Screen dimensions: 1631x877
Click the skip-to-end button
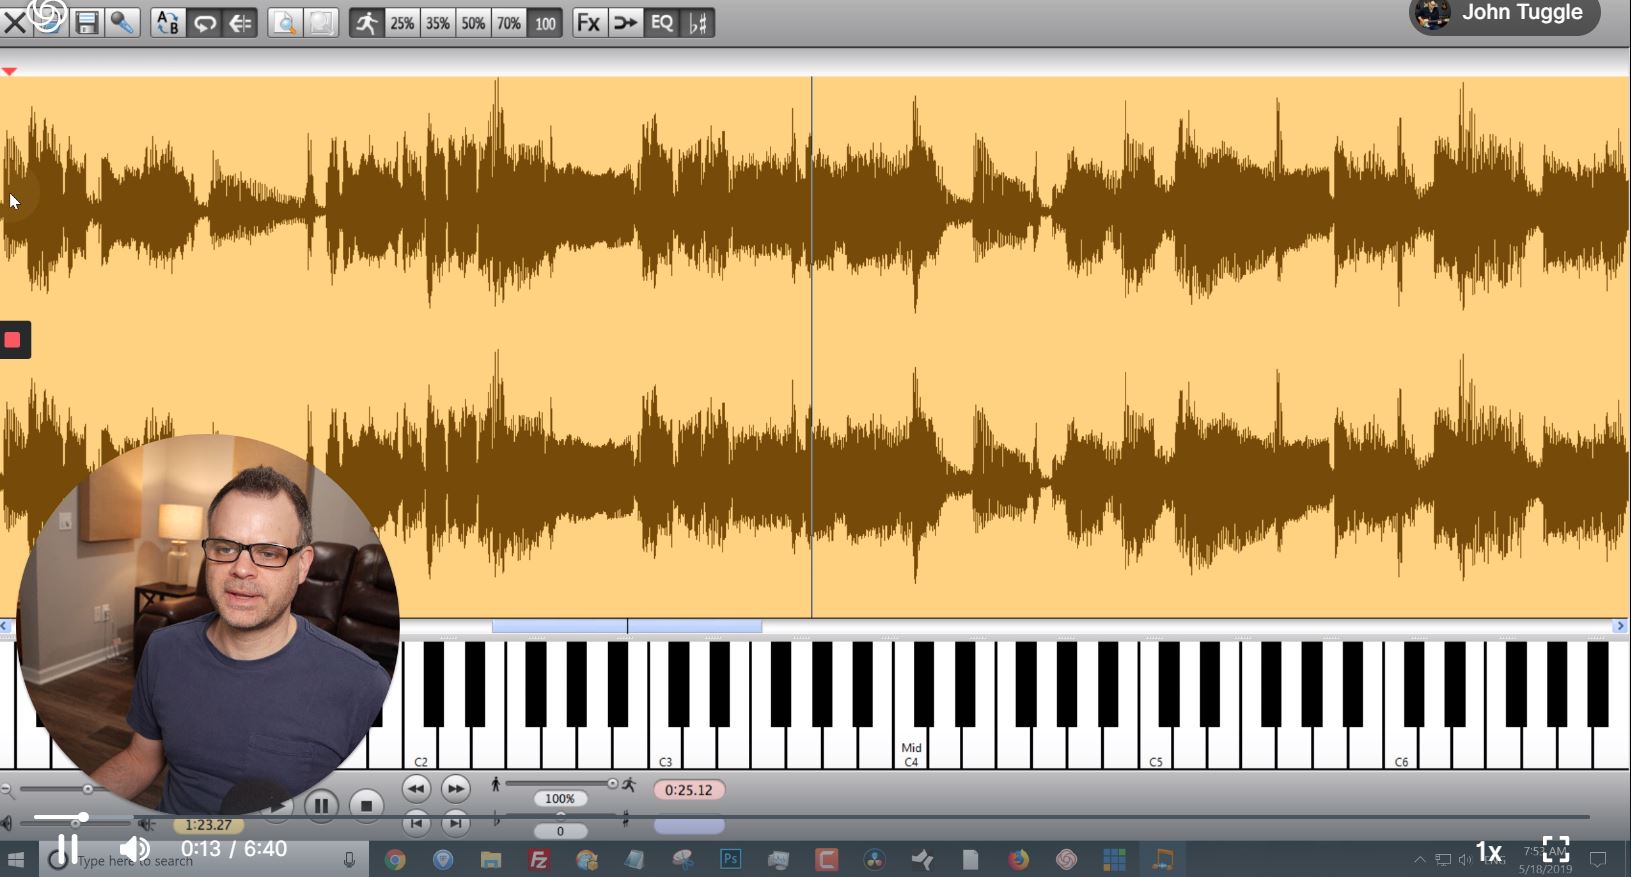point(455,824)
